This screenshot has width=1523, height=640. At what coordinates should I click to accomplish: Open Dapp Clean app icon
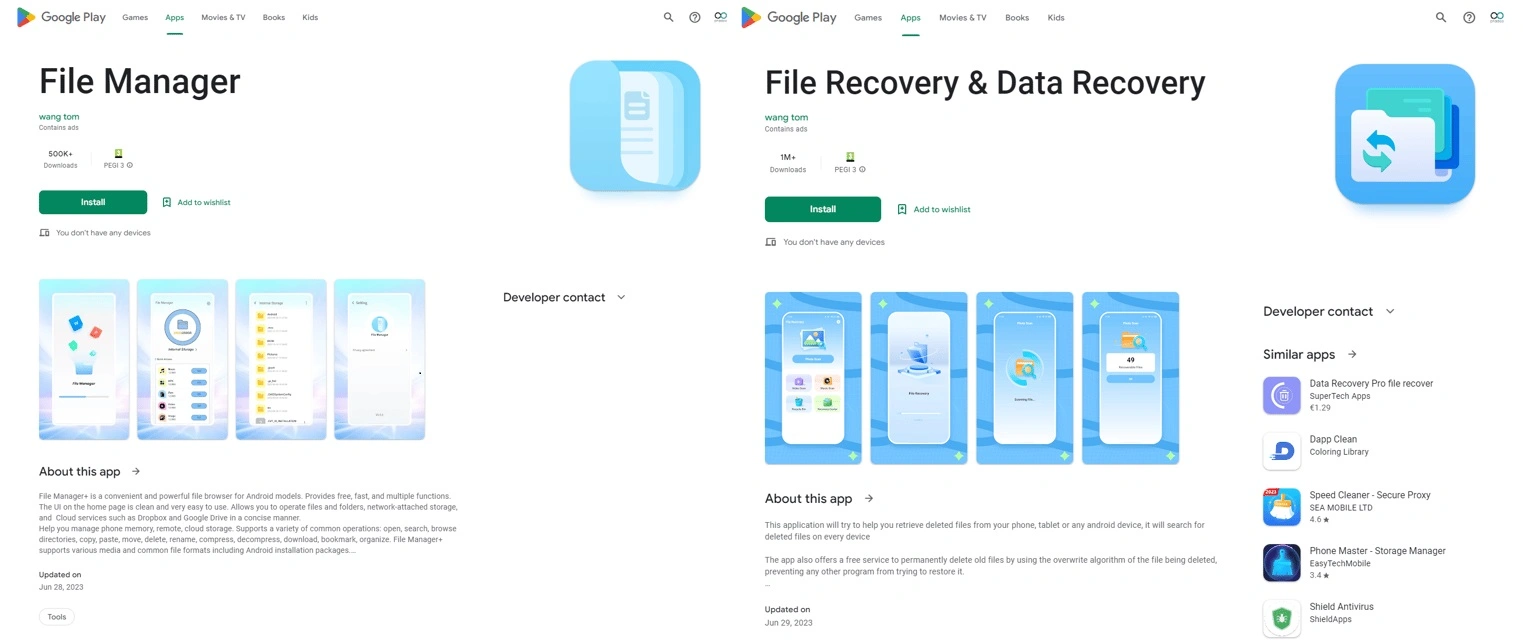(1282, 451)
